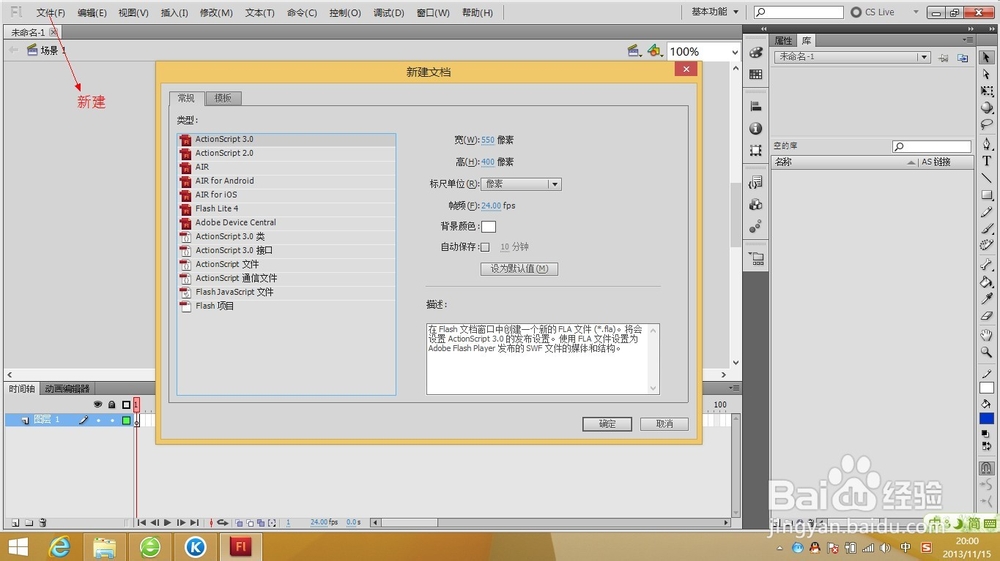Select the Subselection tool
Image resolution: width=1000 pixels, height=561 pixels.
[986, 74]
